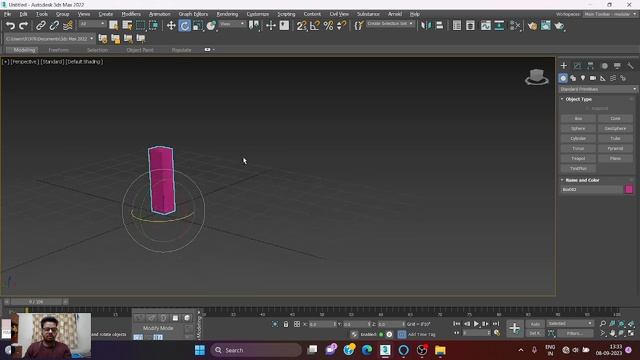The width and height of the screenshot is (640, 360).
Task: Activate the Select and Rotate tool
Action: pos(184,26)
